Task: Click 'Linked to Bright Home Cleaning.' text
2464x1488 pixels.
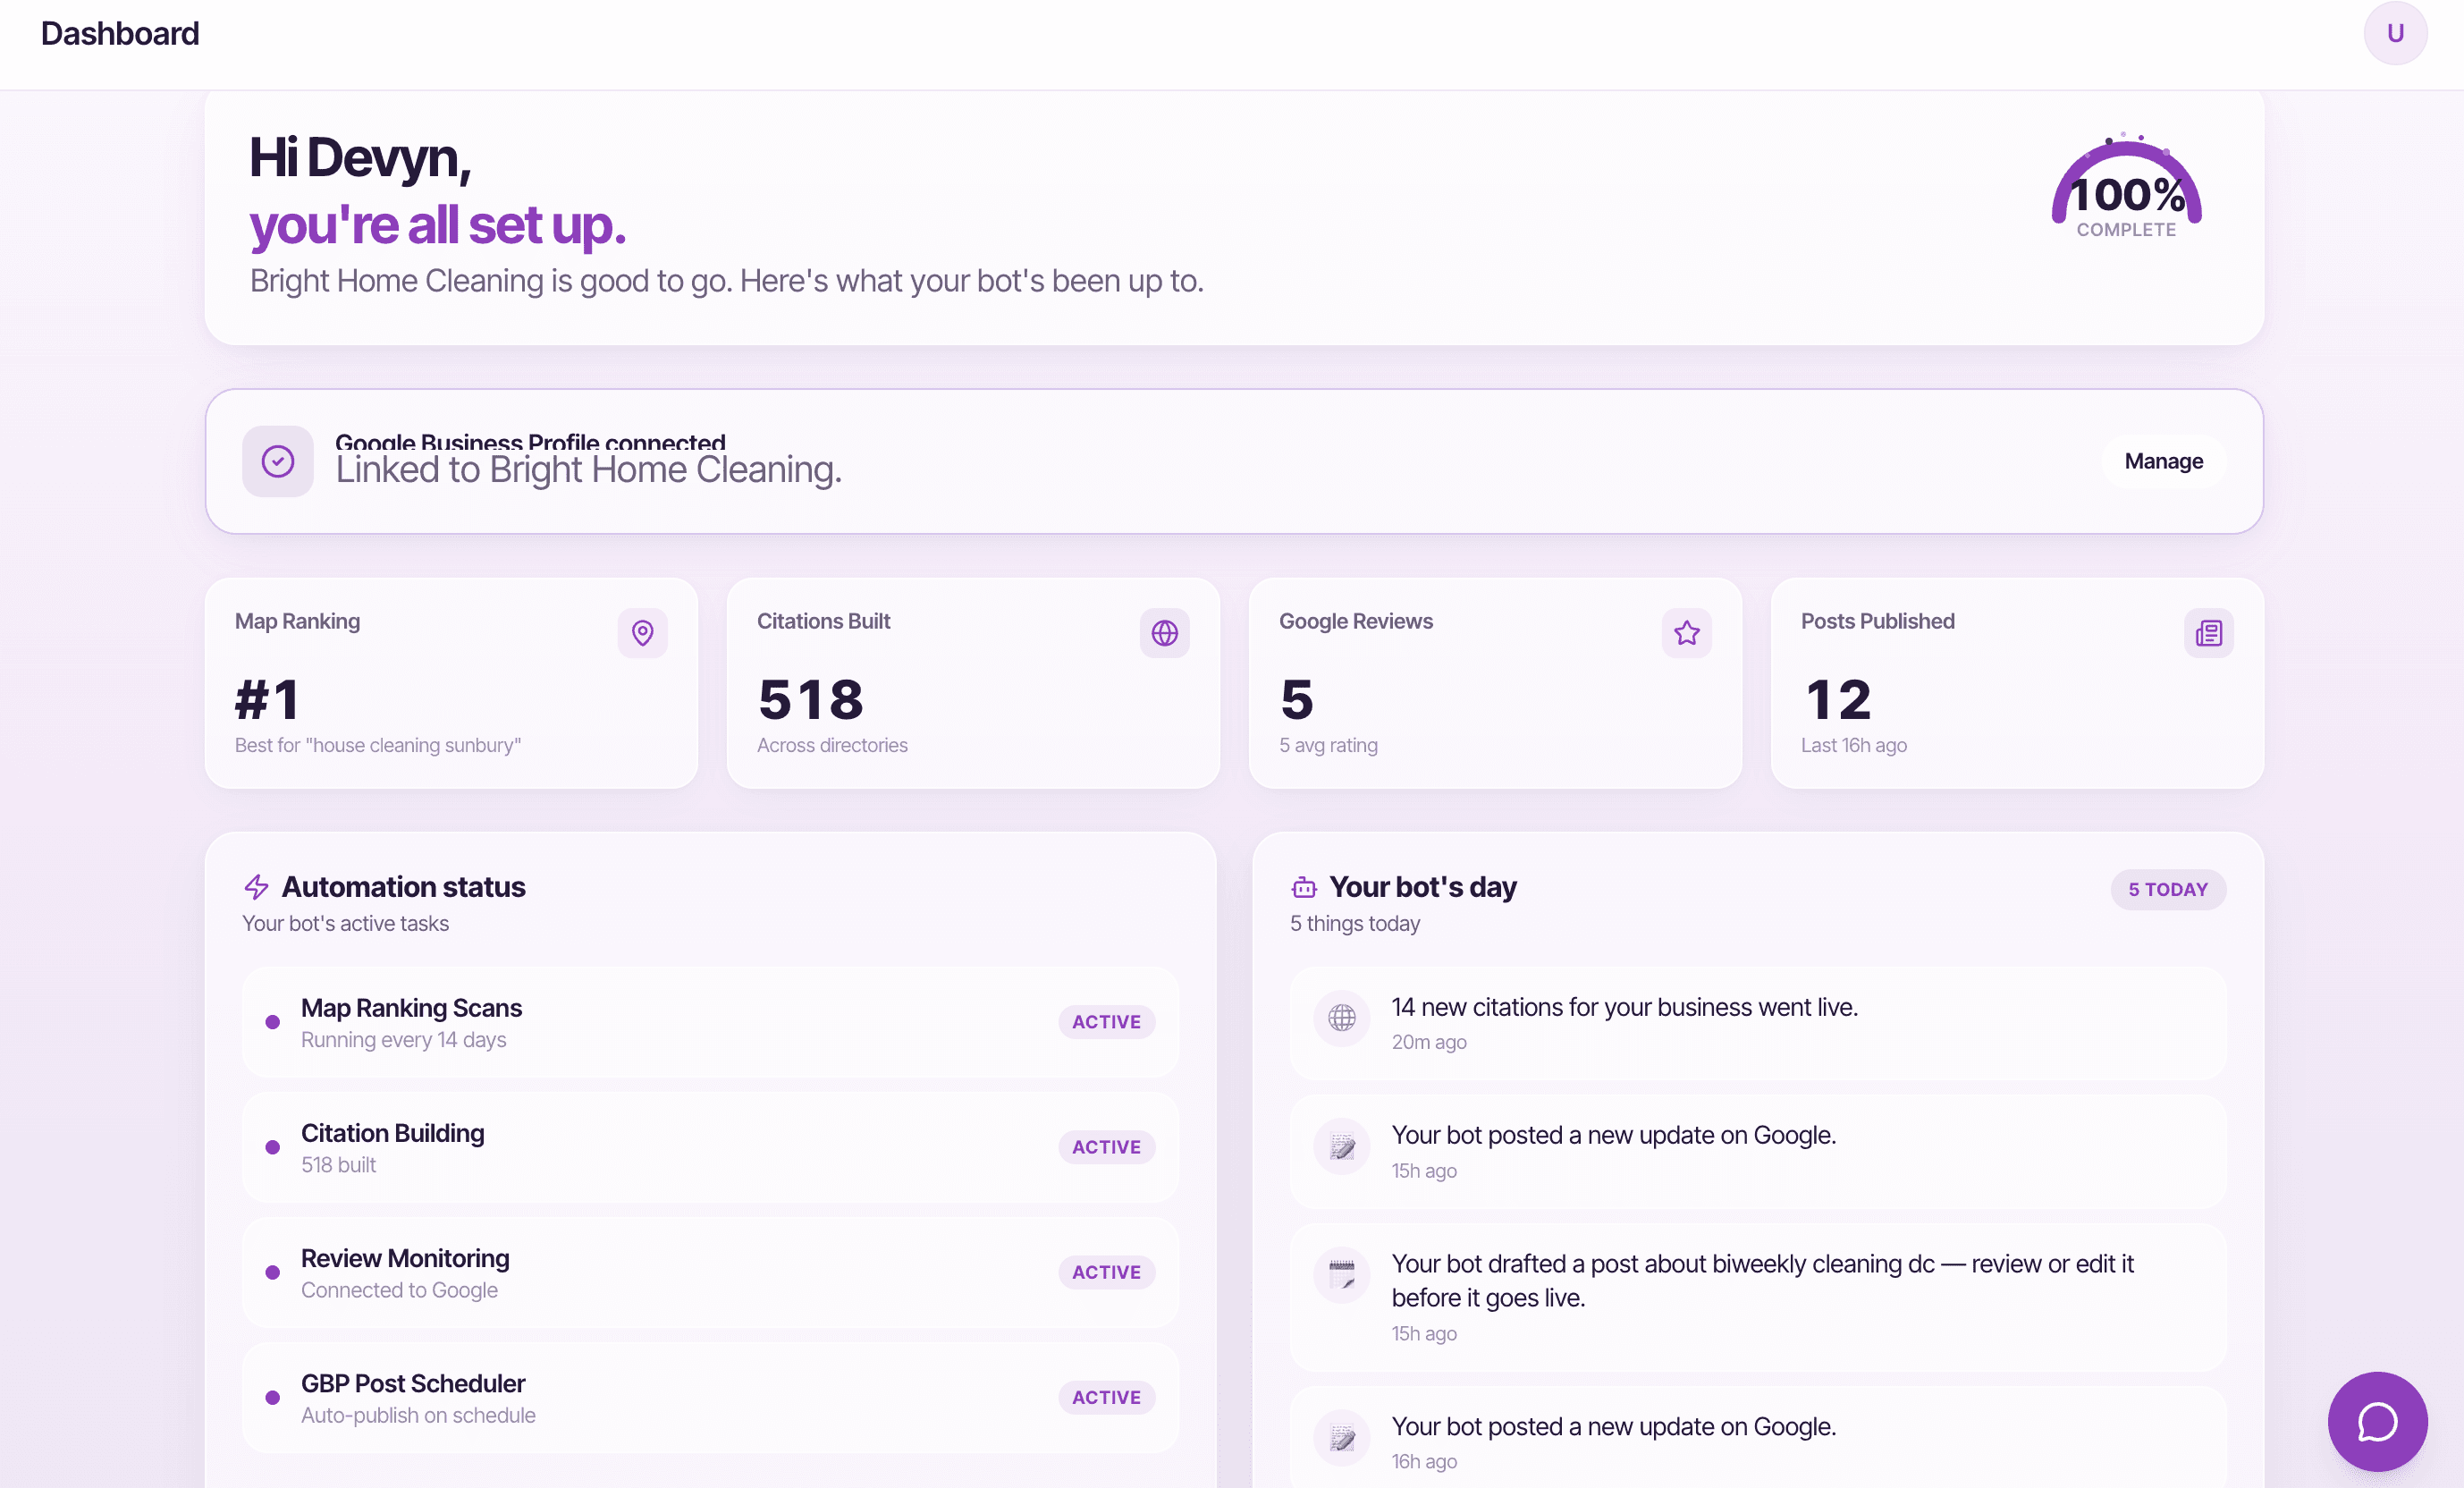Action: point(588,470)
